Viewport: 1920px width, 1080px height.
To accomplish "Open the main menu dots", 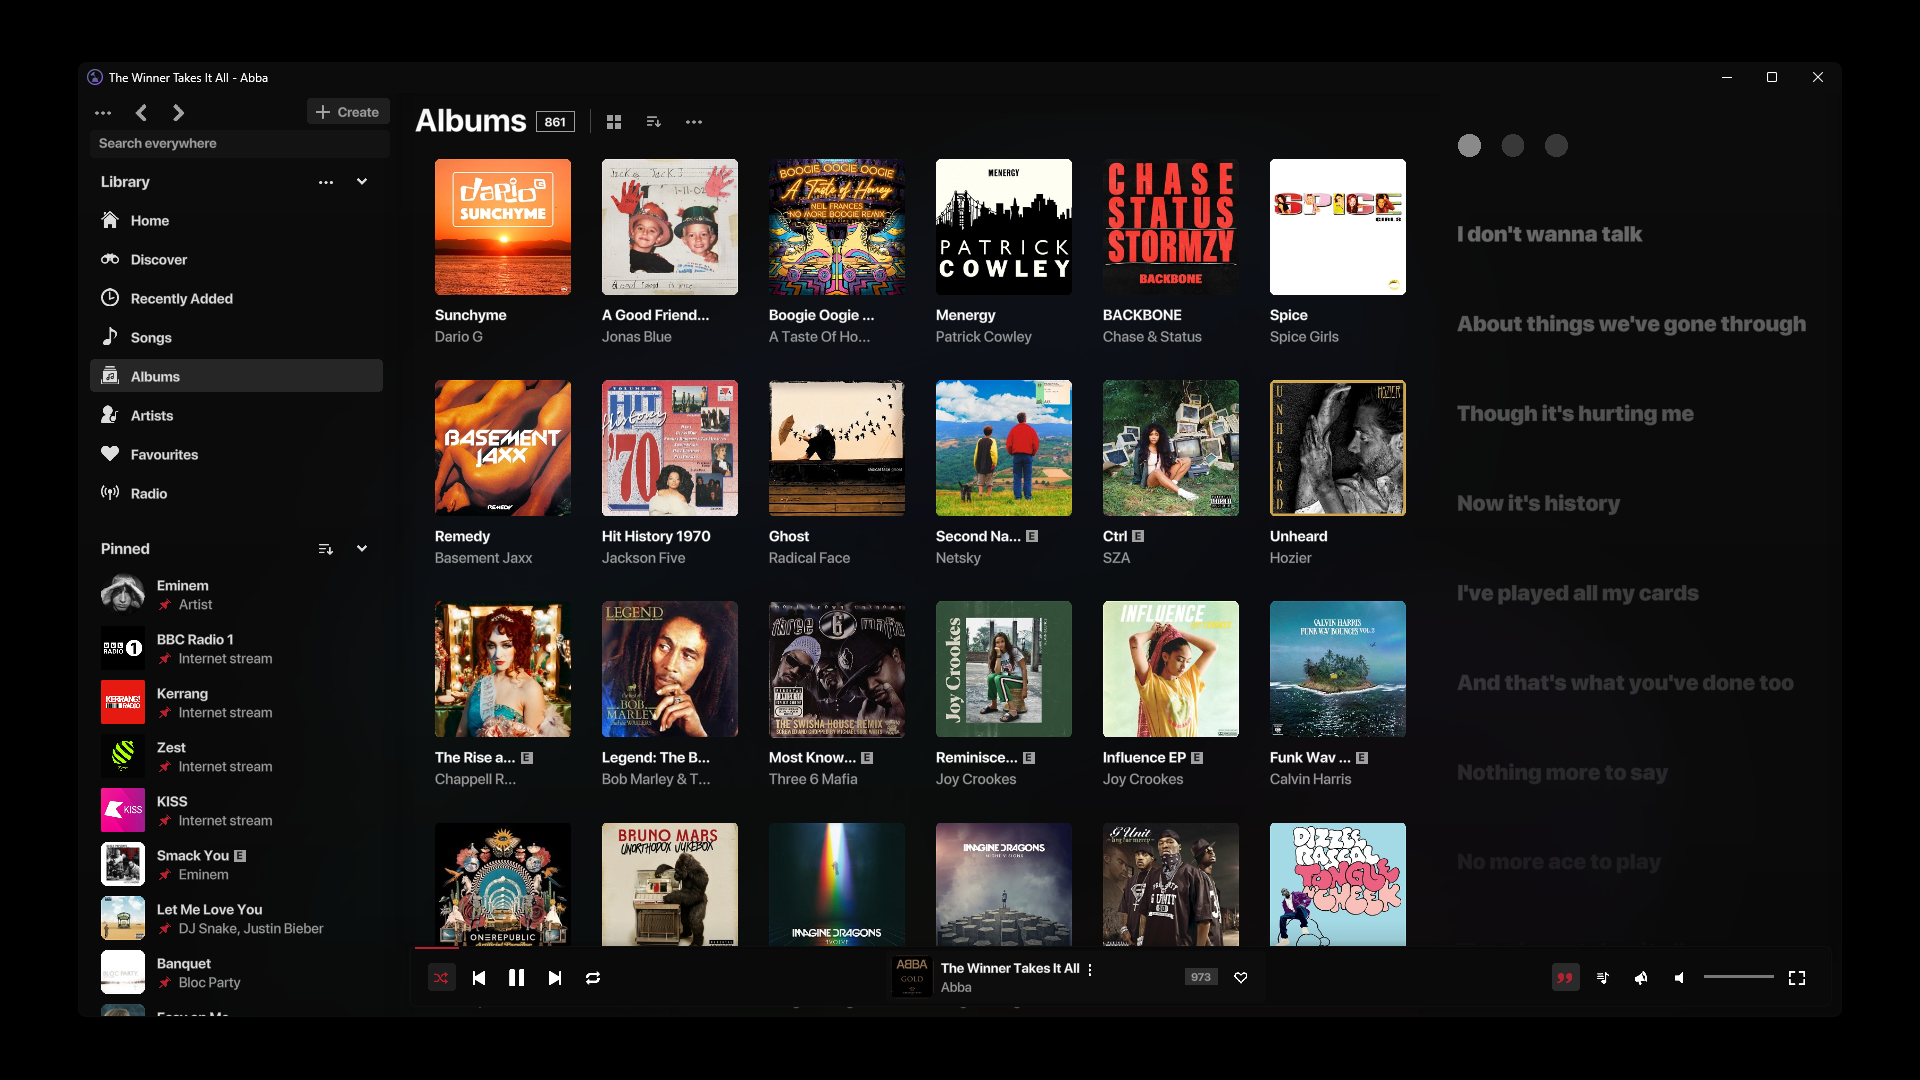I will click(103, 113).
